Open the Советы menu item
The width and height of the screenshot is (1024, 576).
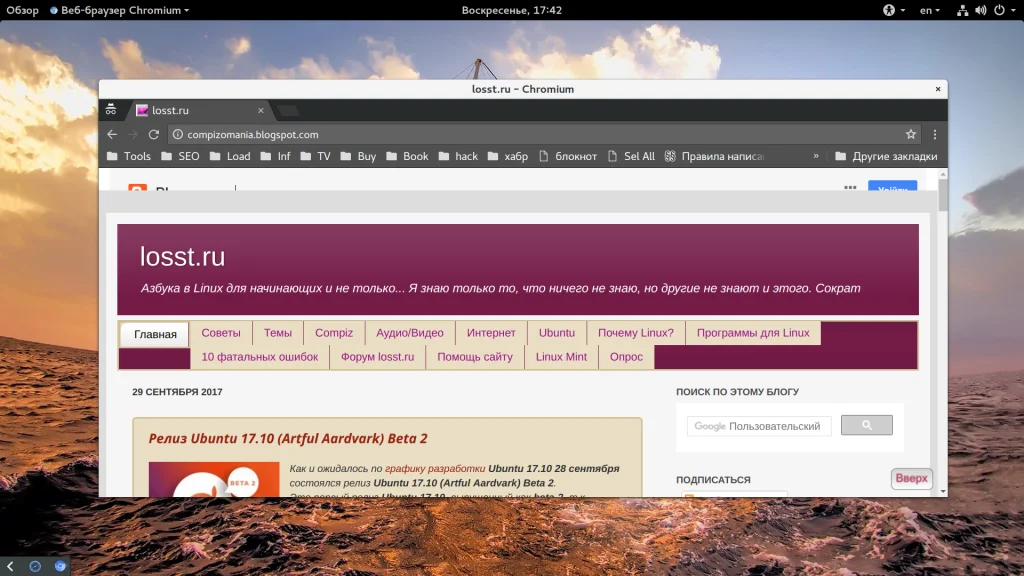(x=221, y=333)
